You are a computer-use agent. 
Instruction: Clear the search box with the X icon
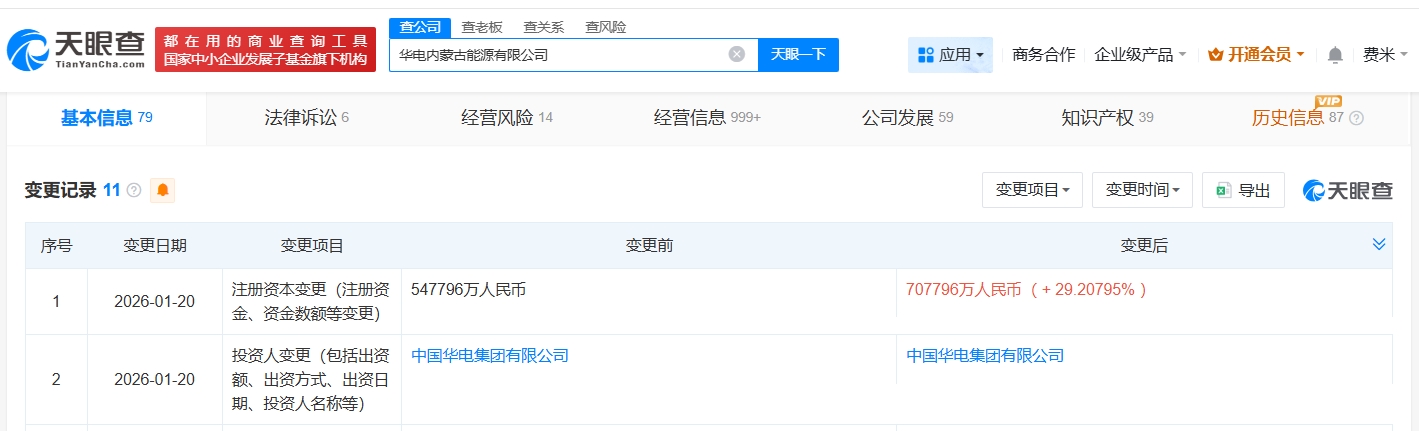click(x=737, y=55)
